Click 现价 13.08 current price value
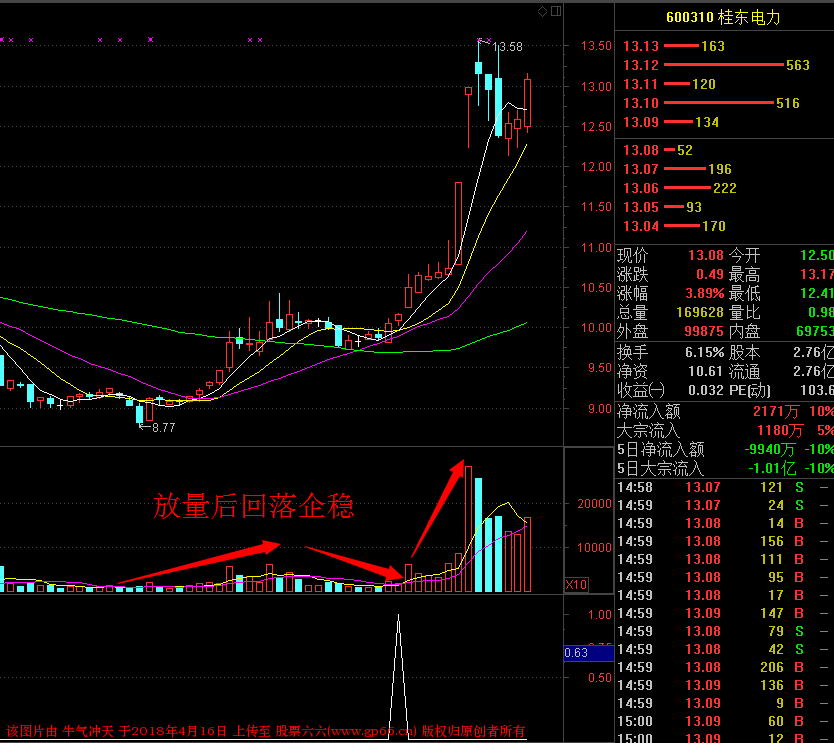 click(706, 254)
